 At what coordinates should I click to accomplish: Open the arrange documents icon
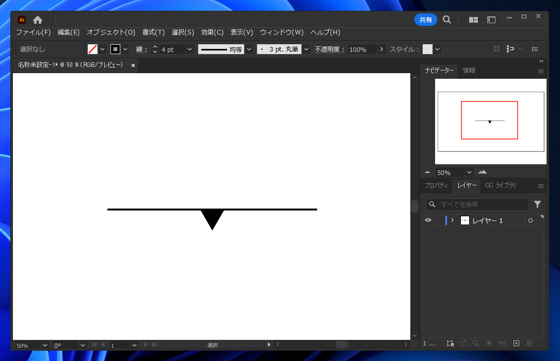pos(473,20)
